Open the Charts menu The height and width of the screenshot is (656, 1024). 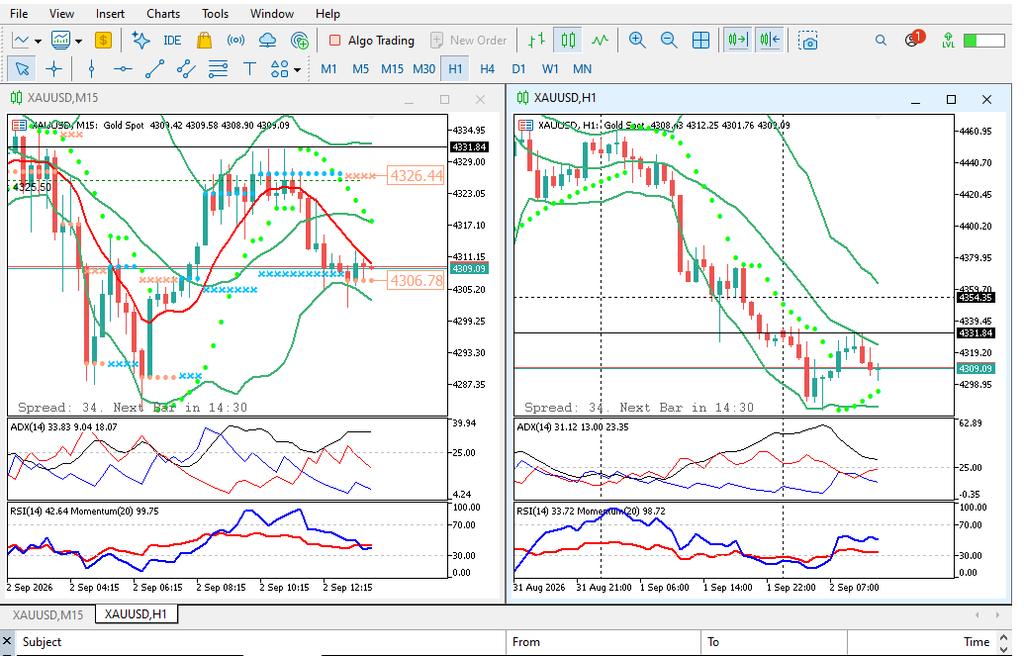163,13
